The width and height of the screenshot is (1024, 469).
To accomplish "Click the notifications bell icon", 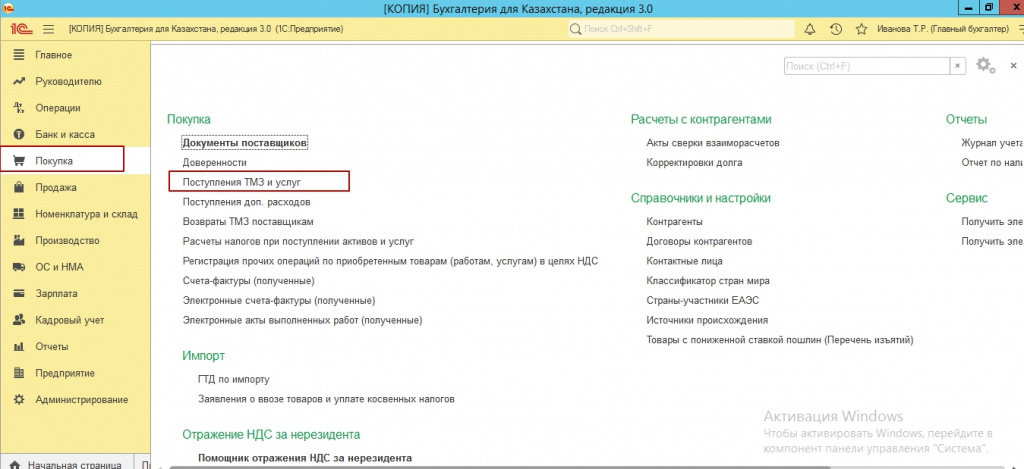I will coord(810,29).
